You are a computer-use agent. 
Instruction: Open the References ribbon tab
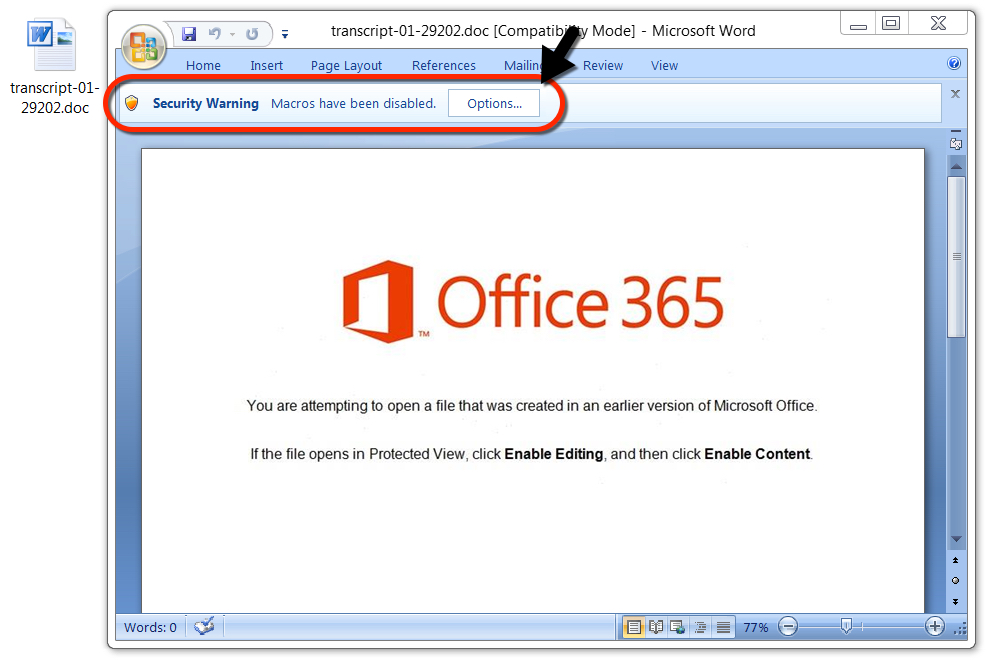[444, 65]
